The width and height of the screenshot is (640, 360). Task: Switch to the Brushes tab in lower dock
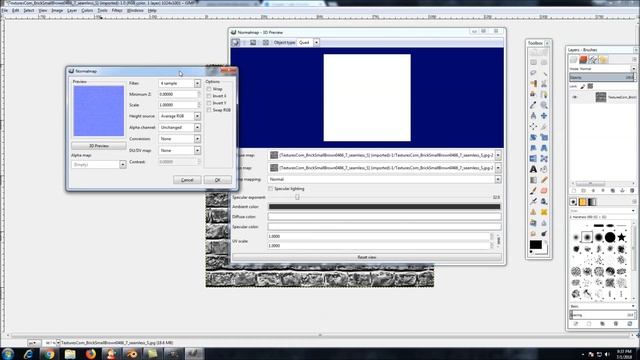tap(573, 202)
